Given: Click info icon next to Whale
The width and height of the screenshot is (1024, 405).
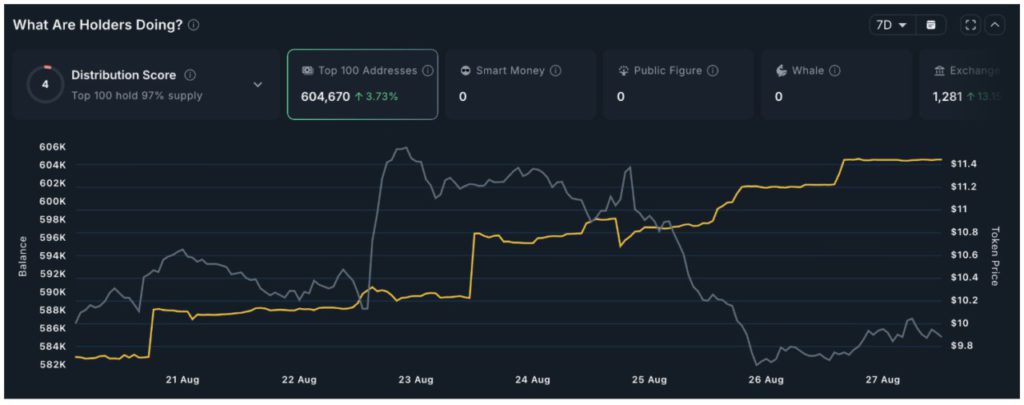Looking at the screenshot, I should point(834,71).
